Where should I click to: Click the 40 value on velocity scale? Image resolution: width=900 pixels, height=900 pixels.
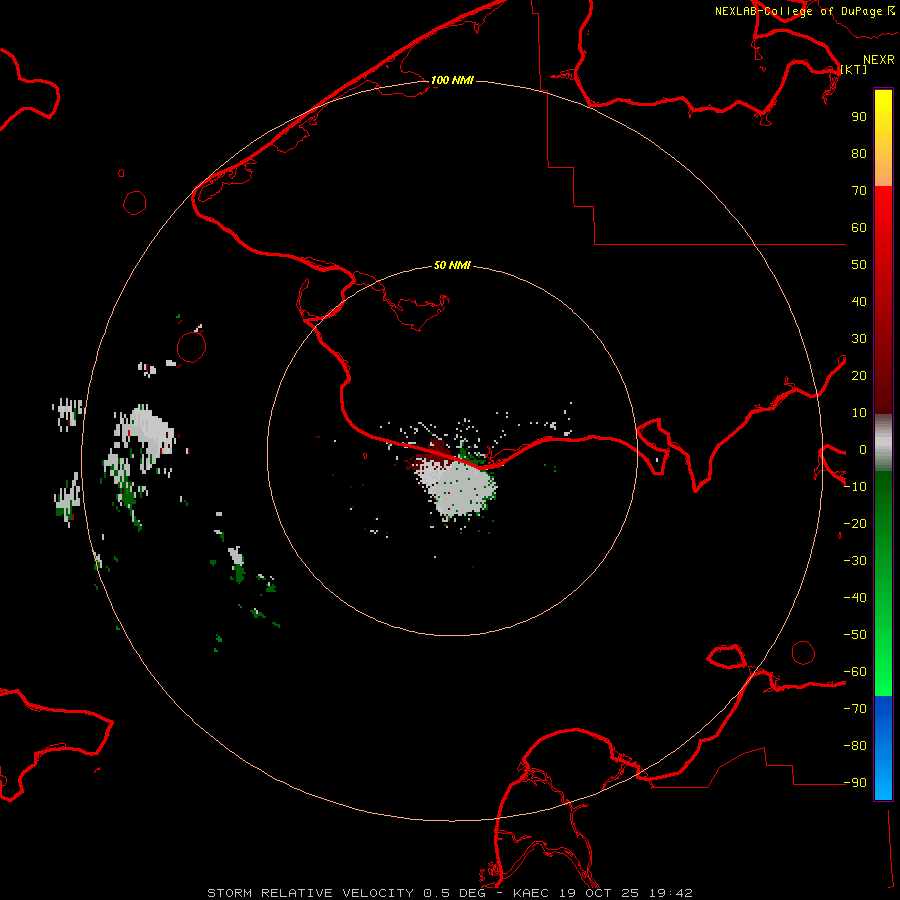859,301
